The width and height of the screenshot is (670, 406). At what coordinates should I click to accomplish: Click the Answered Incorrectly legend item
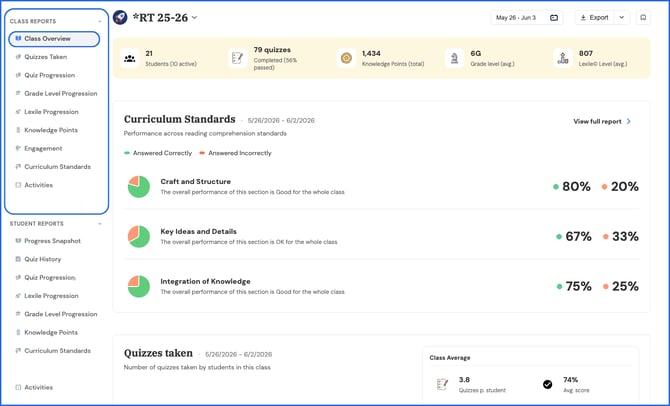pyautogui.click(x=235, y=153)
